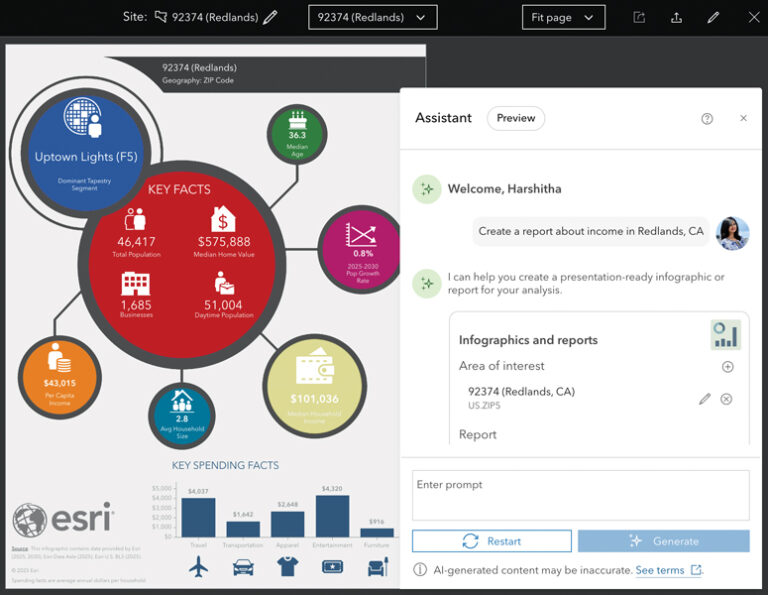768x595 pixels.
Task: Click the Furniture armchair icon
Action: [378, 567]
